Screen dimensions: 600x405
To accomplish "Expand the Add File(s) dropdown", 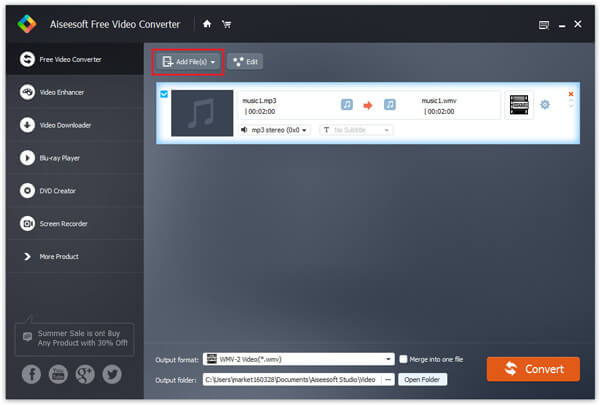I will pyautogui.click(x=213, y=62).
